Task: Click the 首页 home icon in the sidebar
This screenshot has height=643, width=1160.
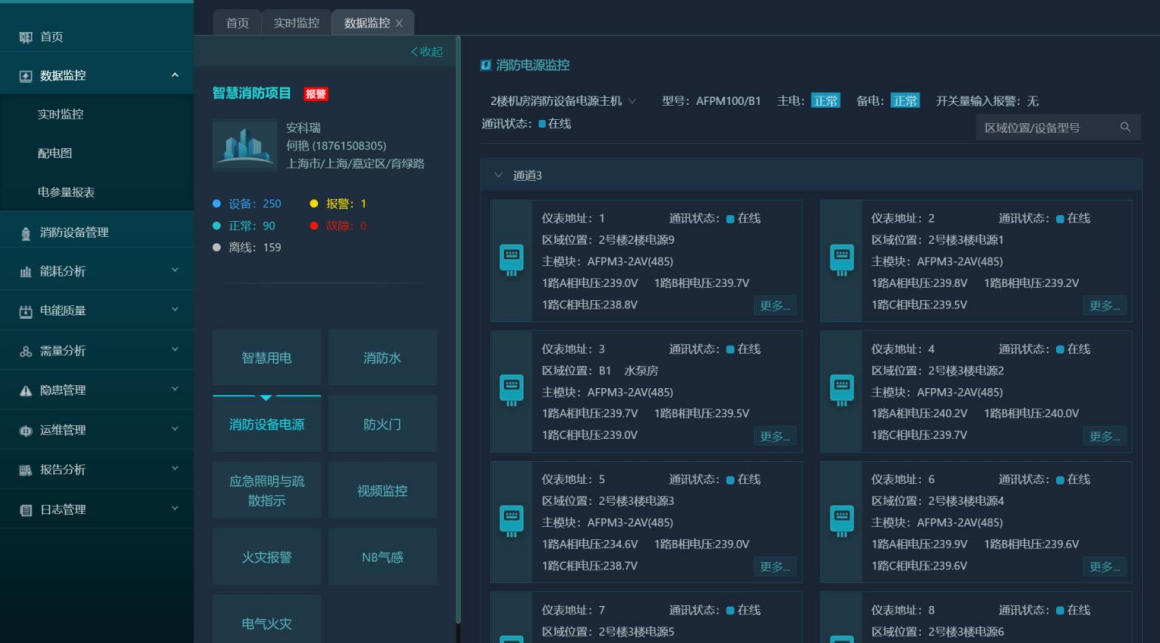Action: pyautogui.click(x=26, y=37)
